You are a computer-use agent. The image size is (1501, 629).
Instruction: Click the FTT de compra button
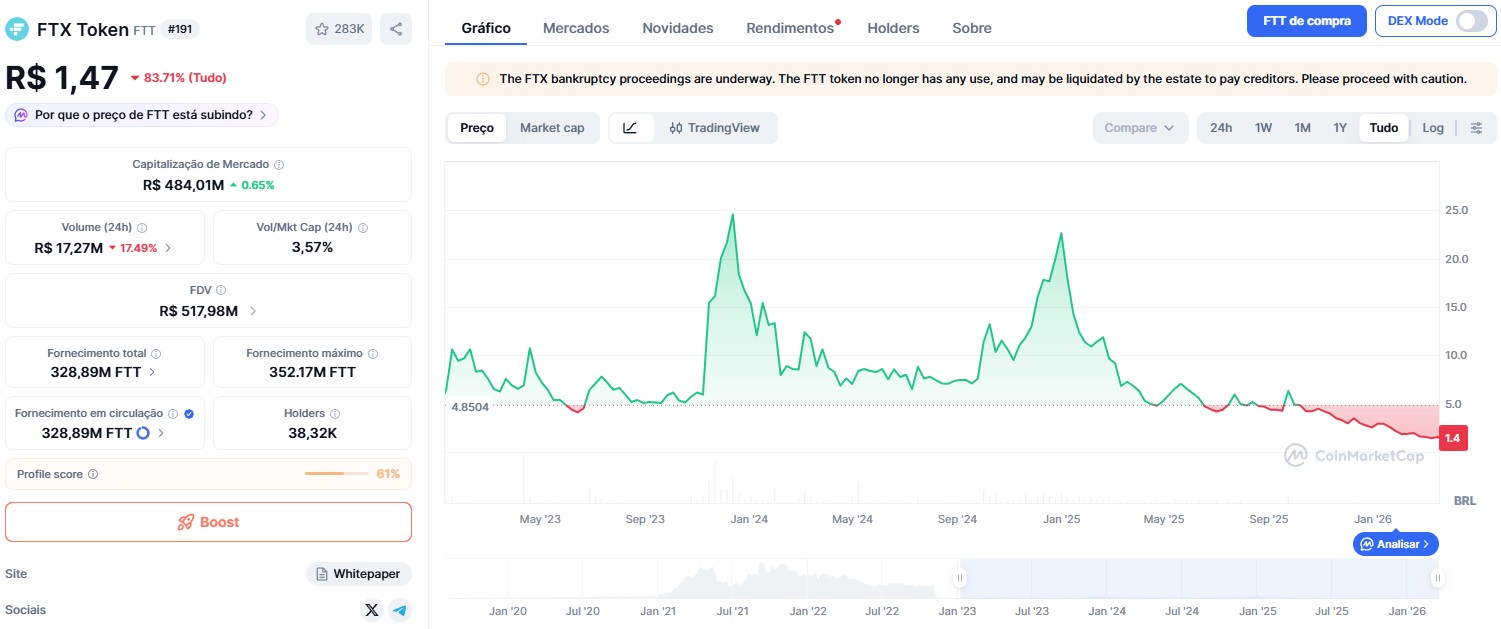click(1306, 21)
